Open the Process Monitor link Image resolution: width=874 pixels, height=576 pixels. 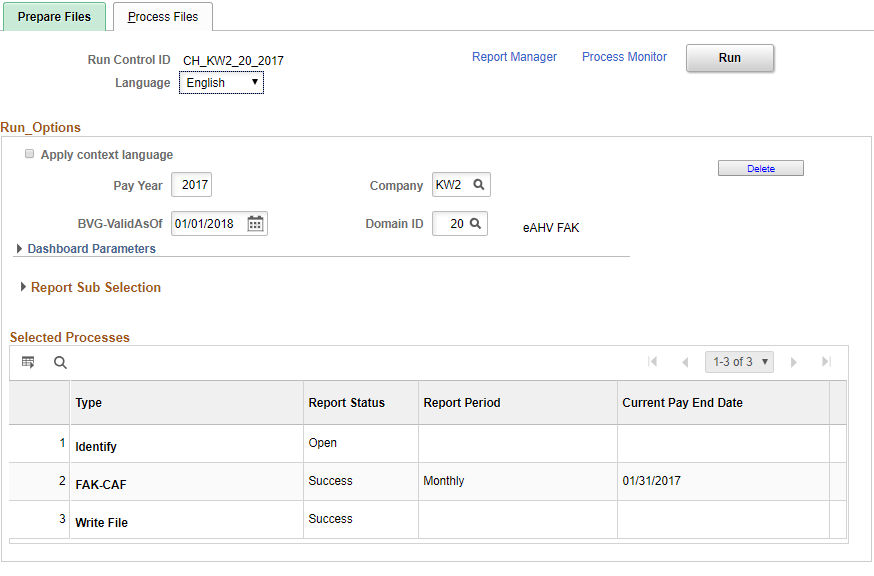tap(624, 57)
